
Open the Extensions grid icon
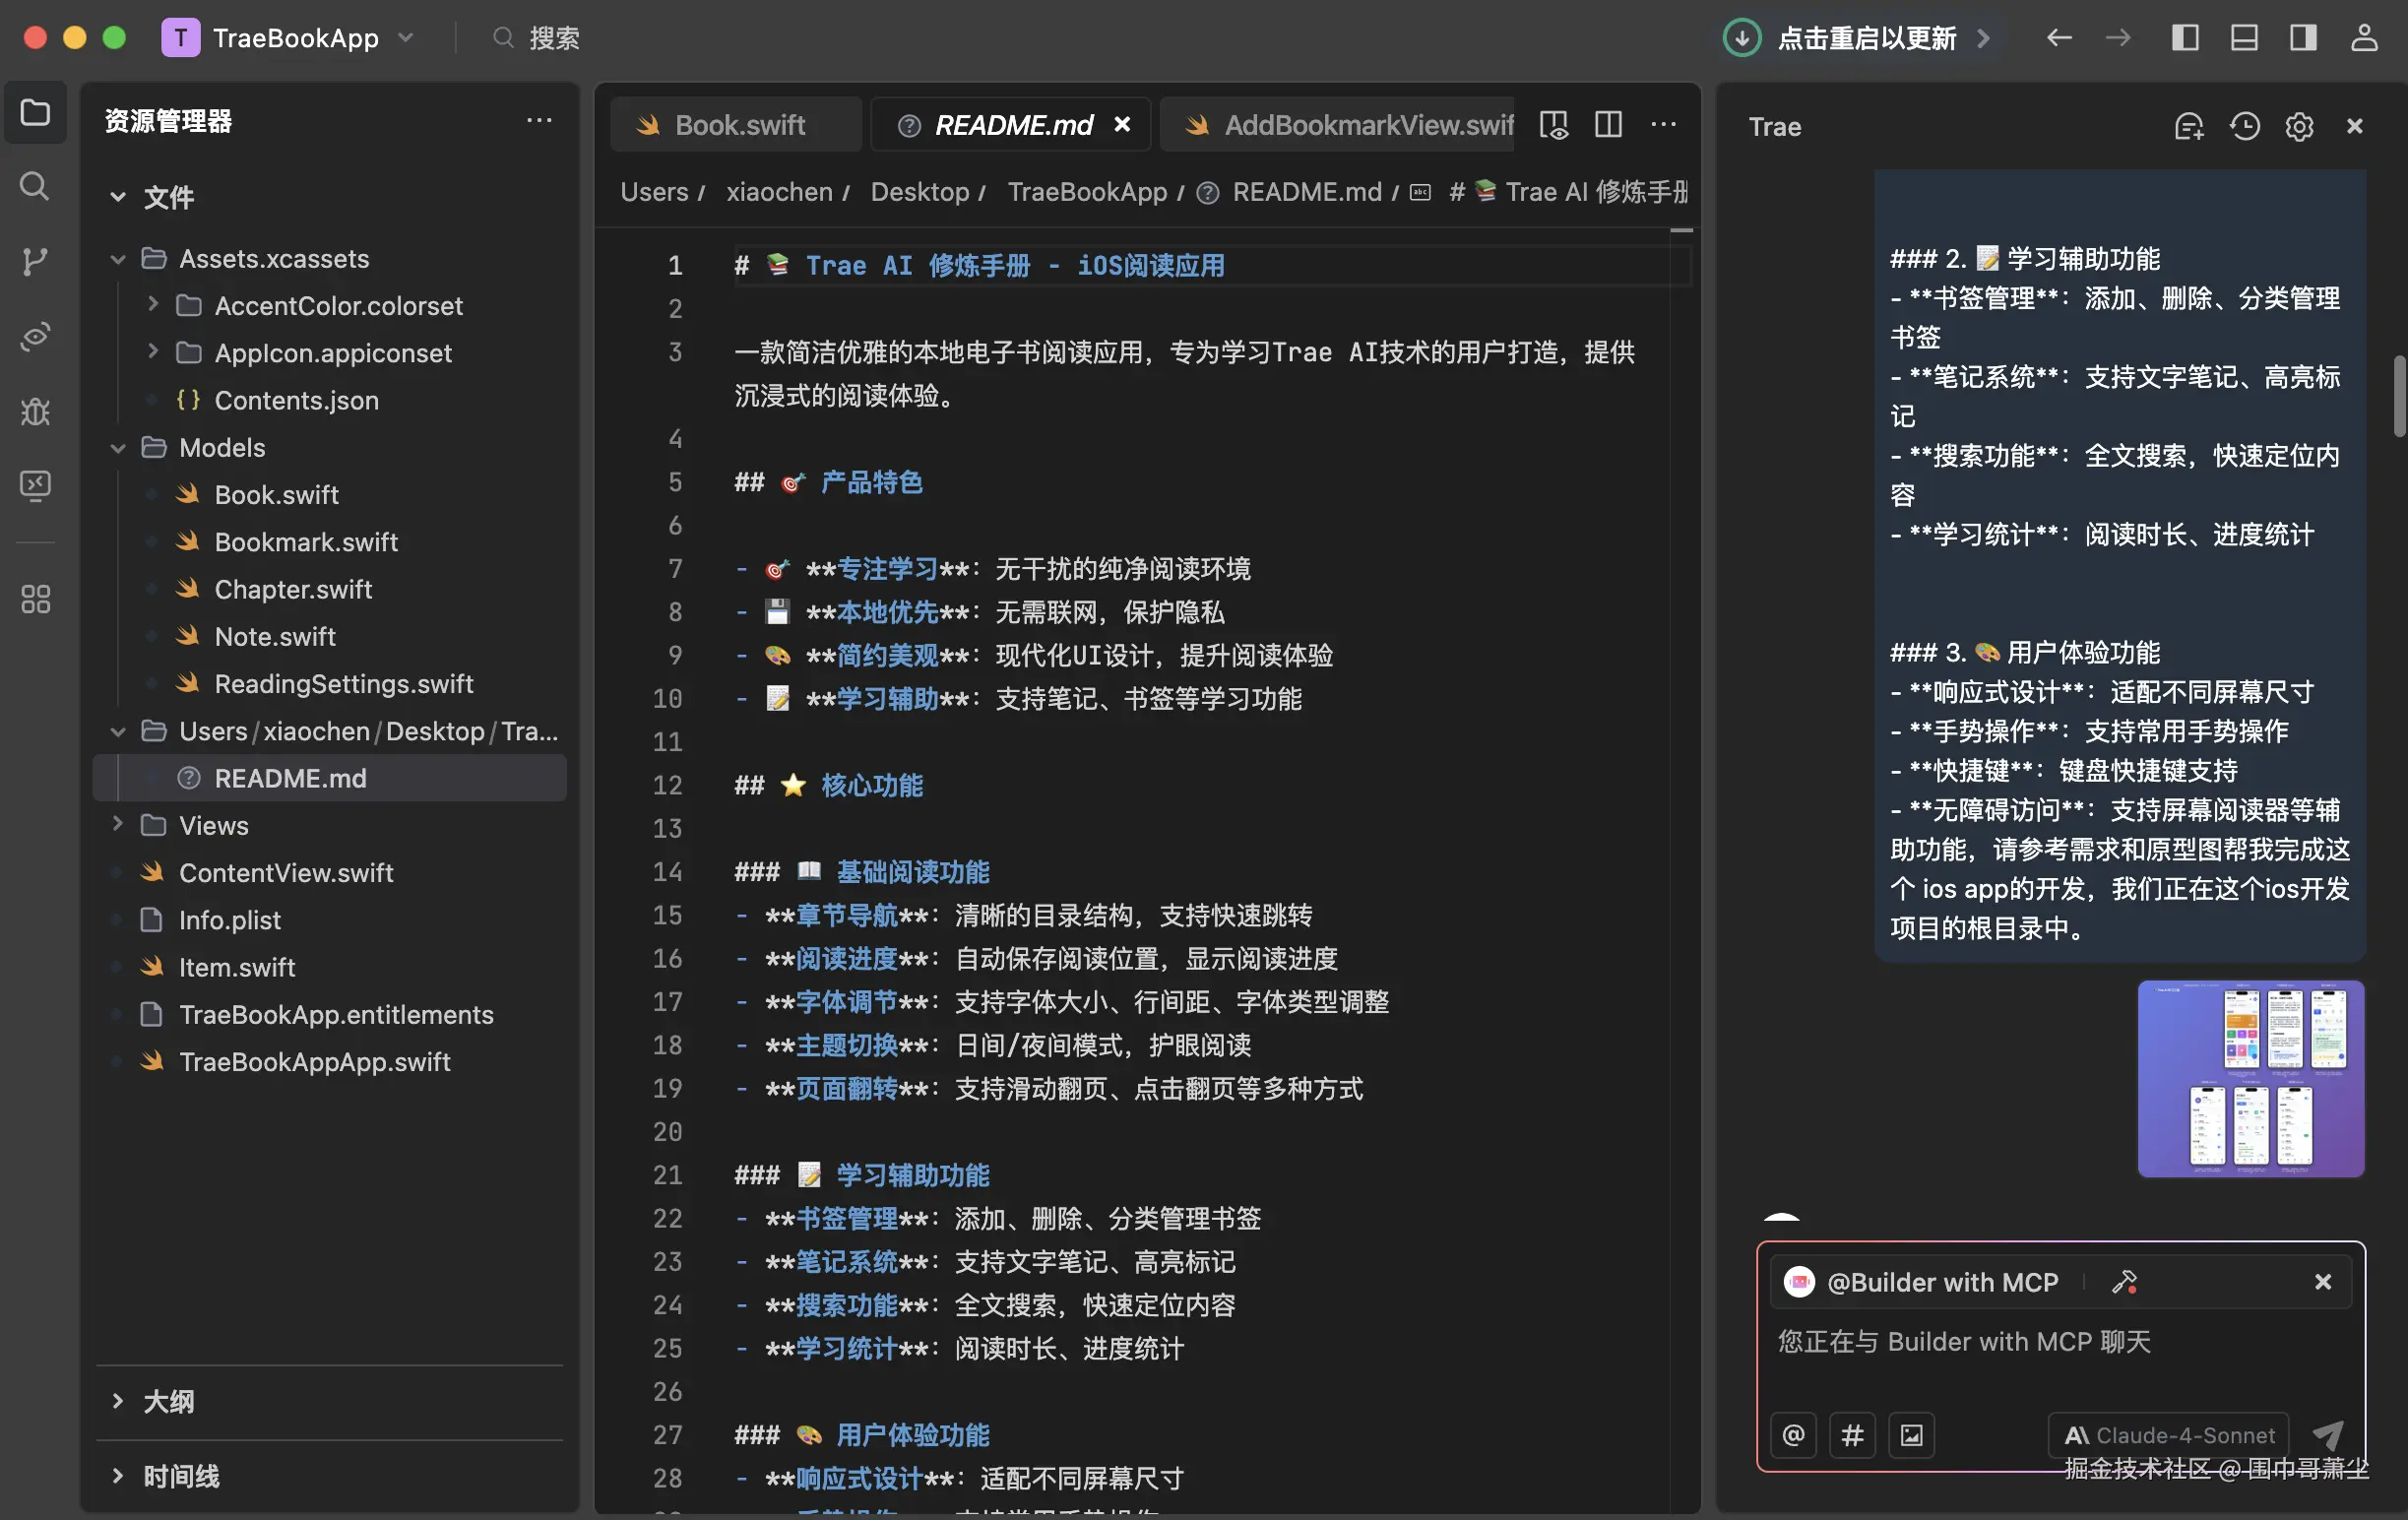(x=35, y=598)
